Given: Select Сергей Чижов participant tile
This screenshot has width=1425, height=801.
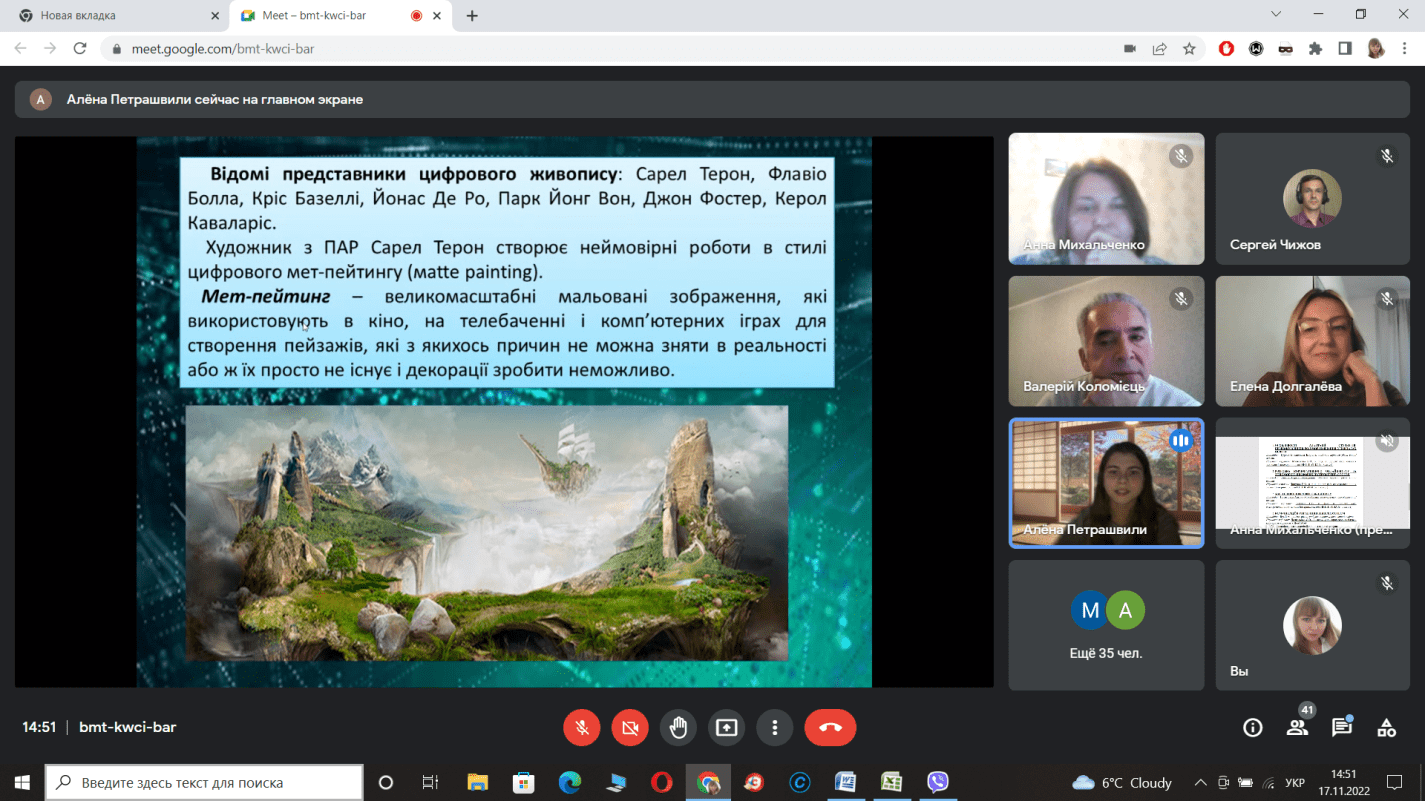Looking at the screenshot, I should [1313, 199].
